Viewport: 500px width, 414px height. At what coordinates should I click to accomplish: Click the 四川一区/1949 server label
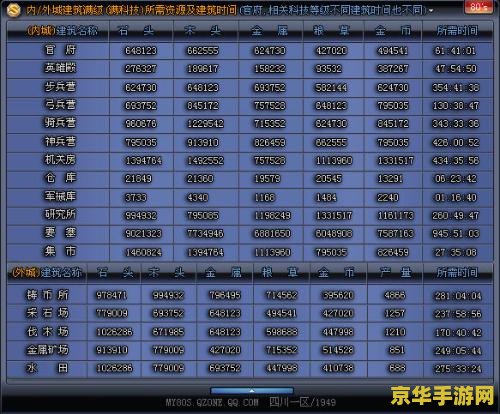(302, 402)
